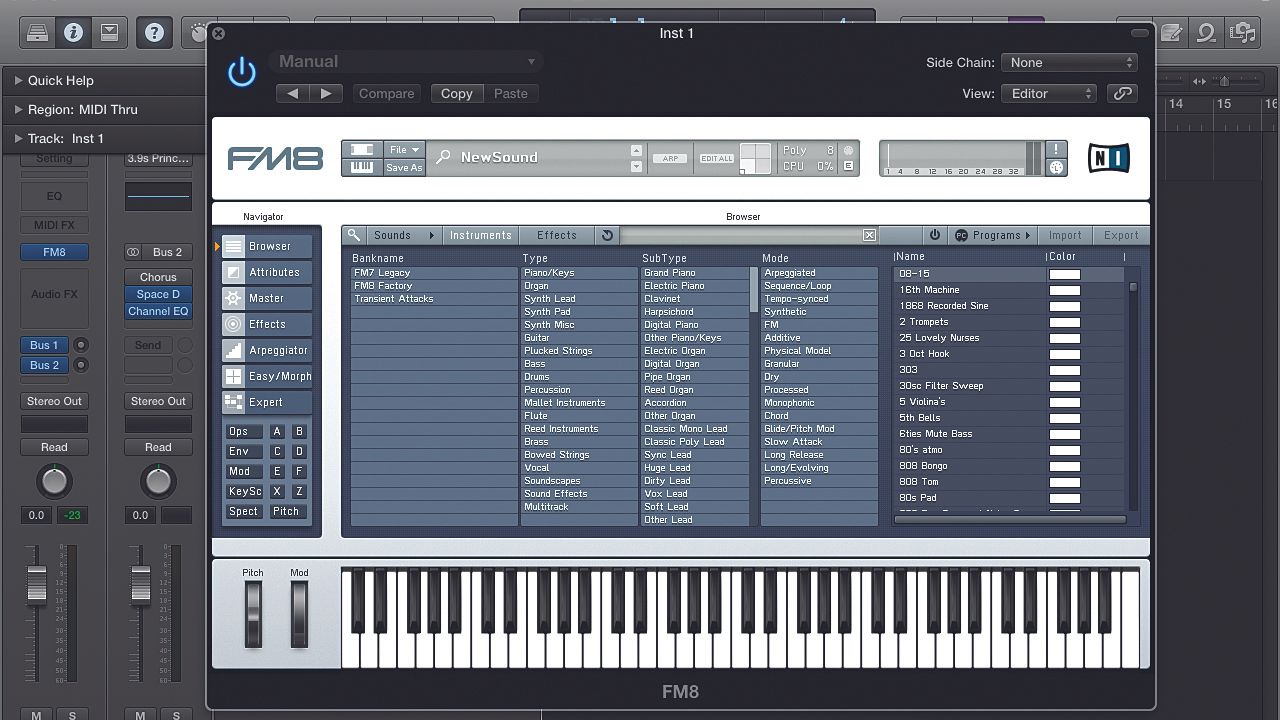The height and width of the screenshot is (720, 1280).
Task: Click the browser power icon left of Programs
Action: 935,235
